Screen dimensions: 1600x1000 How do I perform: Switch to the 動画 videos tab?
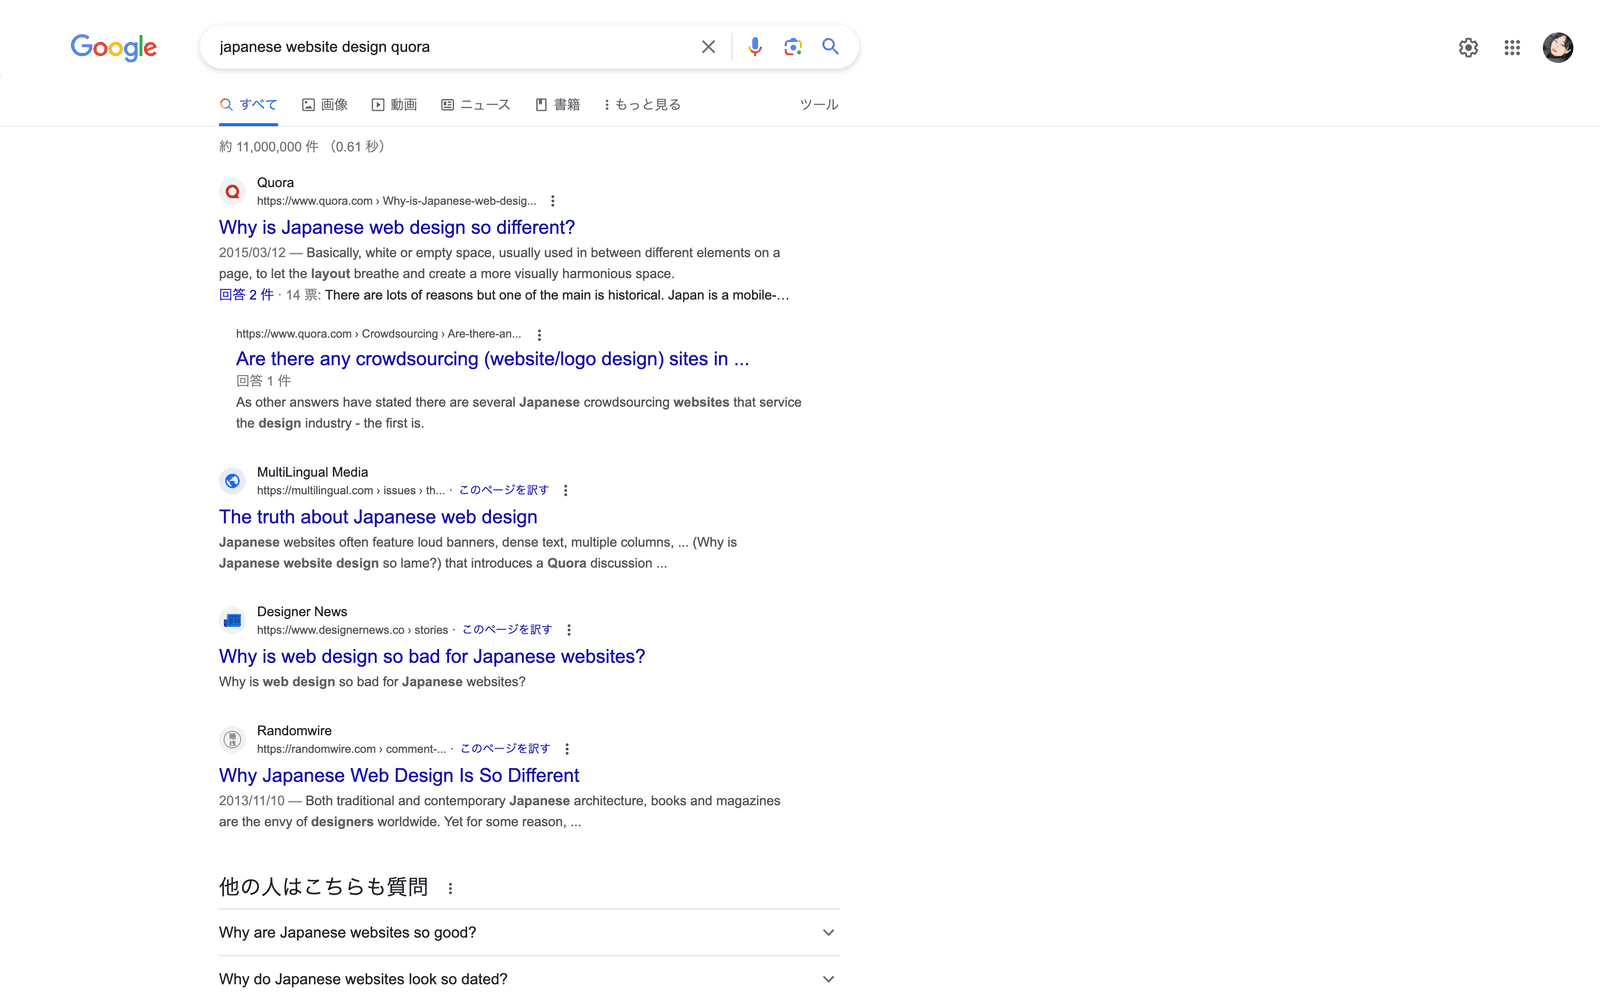tap(394, 105)
